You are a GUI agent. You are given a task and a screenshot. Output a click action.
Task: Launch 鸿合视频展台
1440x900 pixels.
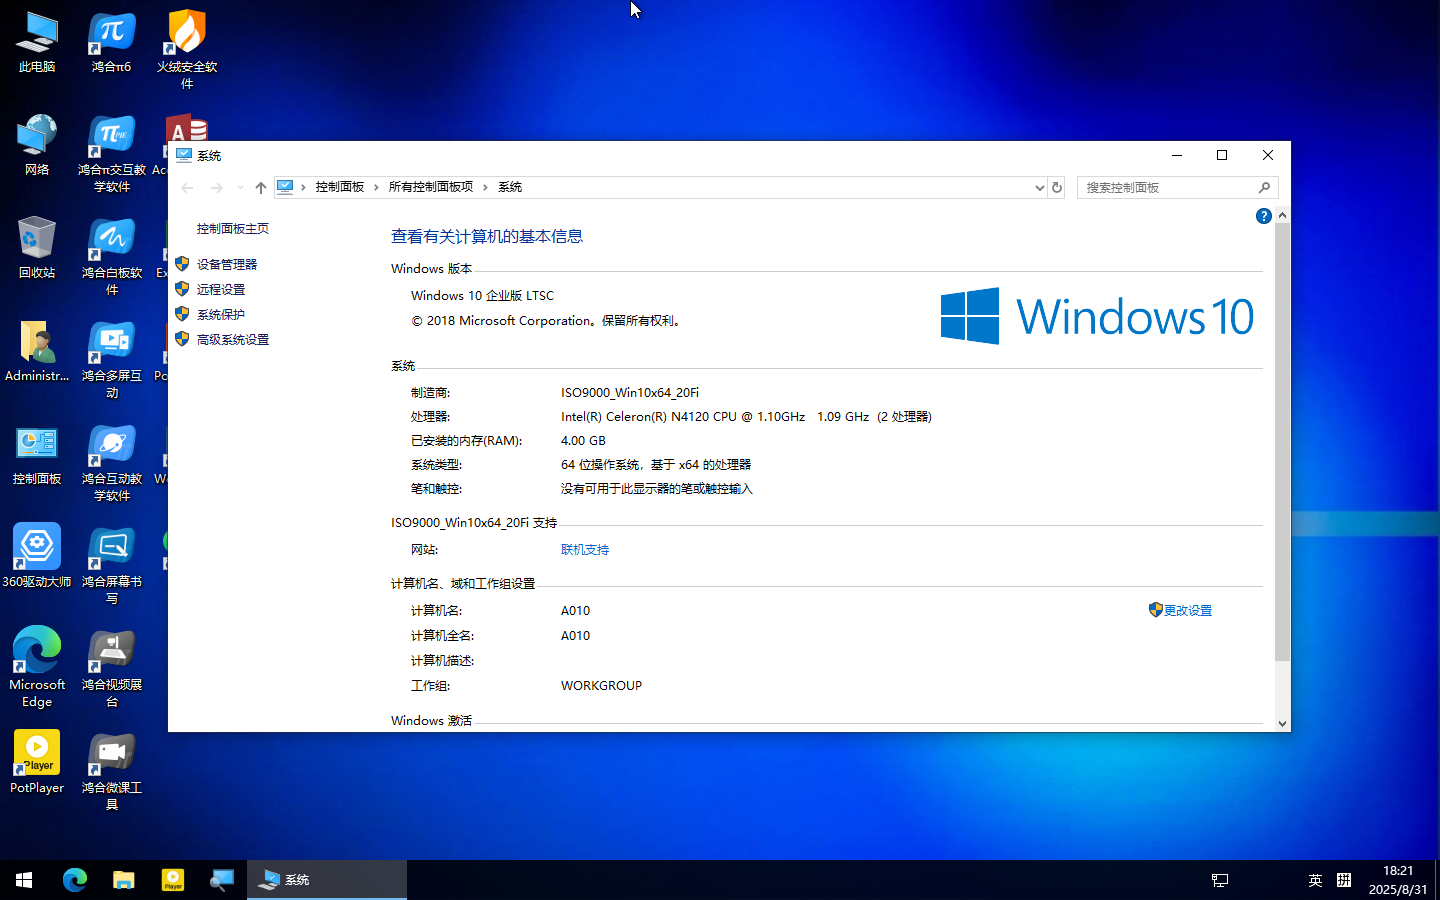[x=111, y=650]
